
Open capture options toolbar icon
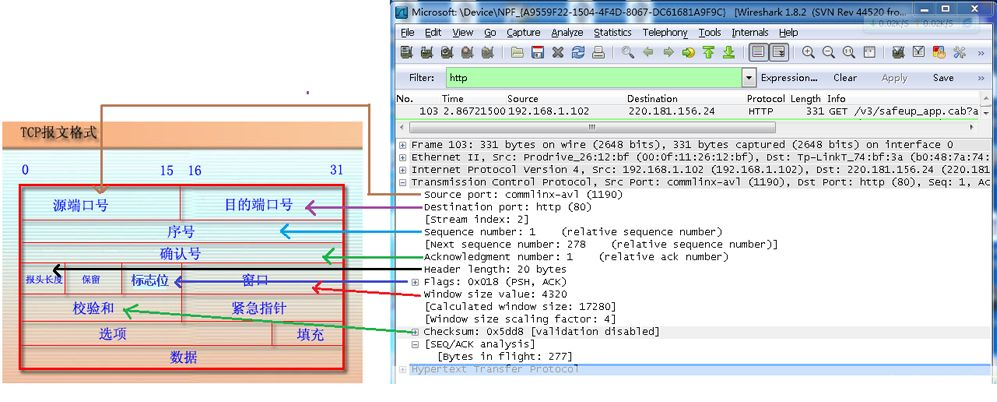click(x=427, y=53)
